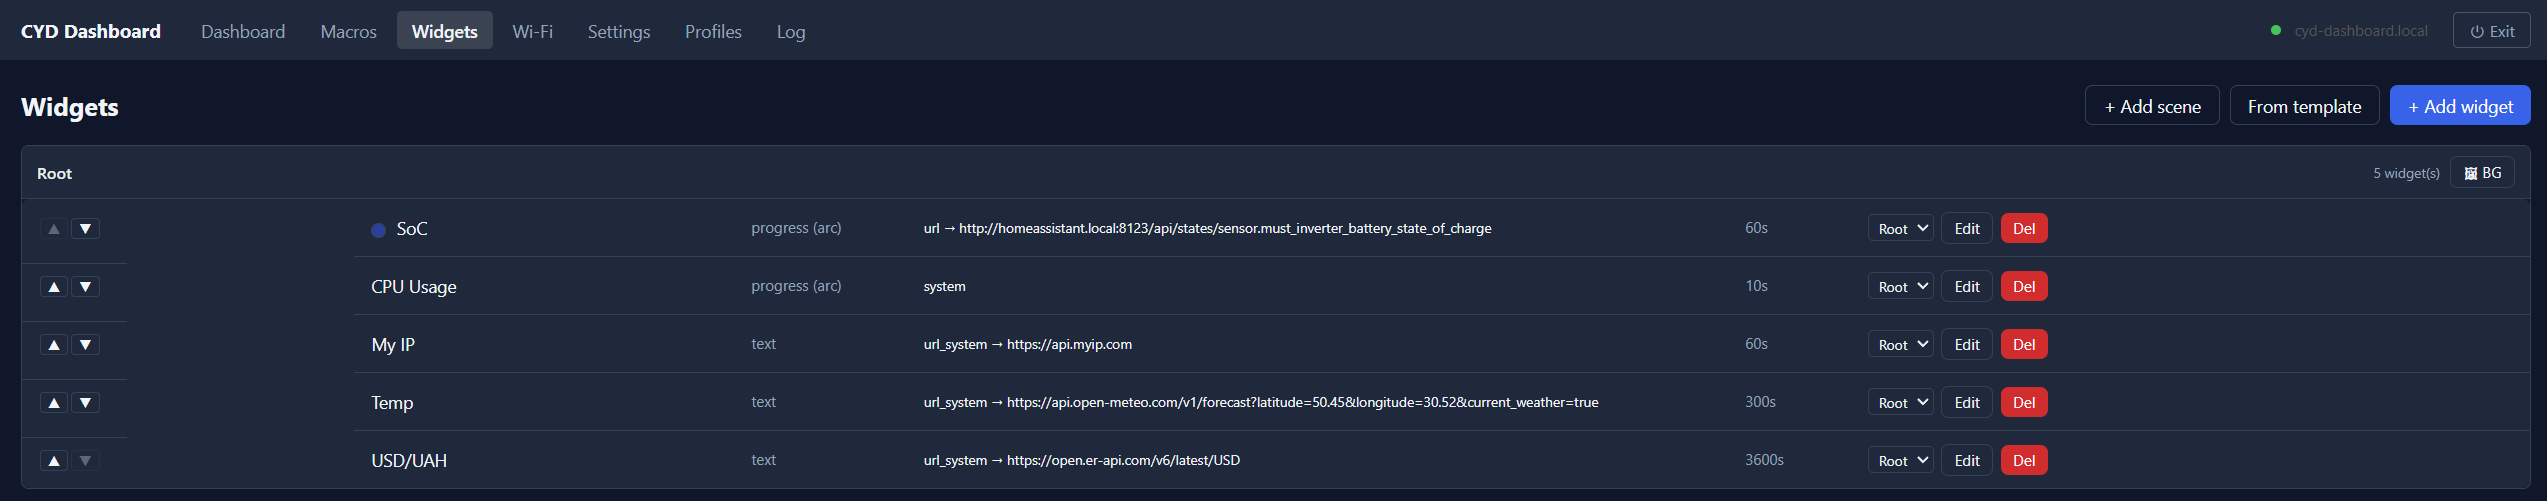Viewport: 2547px width, 501px height.
Task: Move SoC widget down with arrow
Action: [86, 229]
